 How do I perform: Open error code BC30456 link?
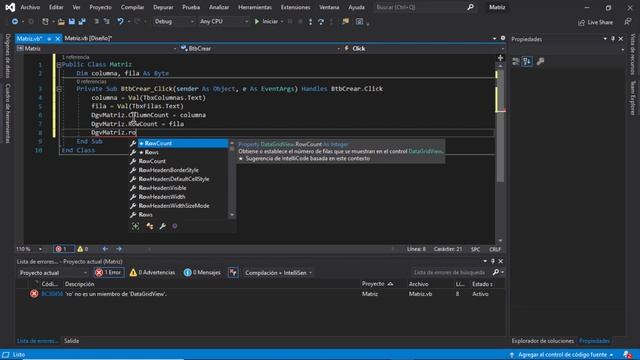(52, 294)
